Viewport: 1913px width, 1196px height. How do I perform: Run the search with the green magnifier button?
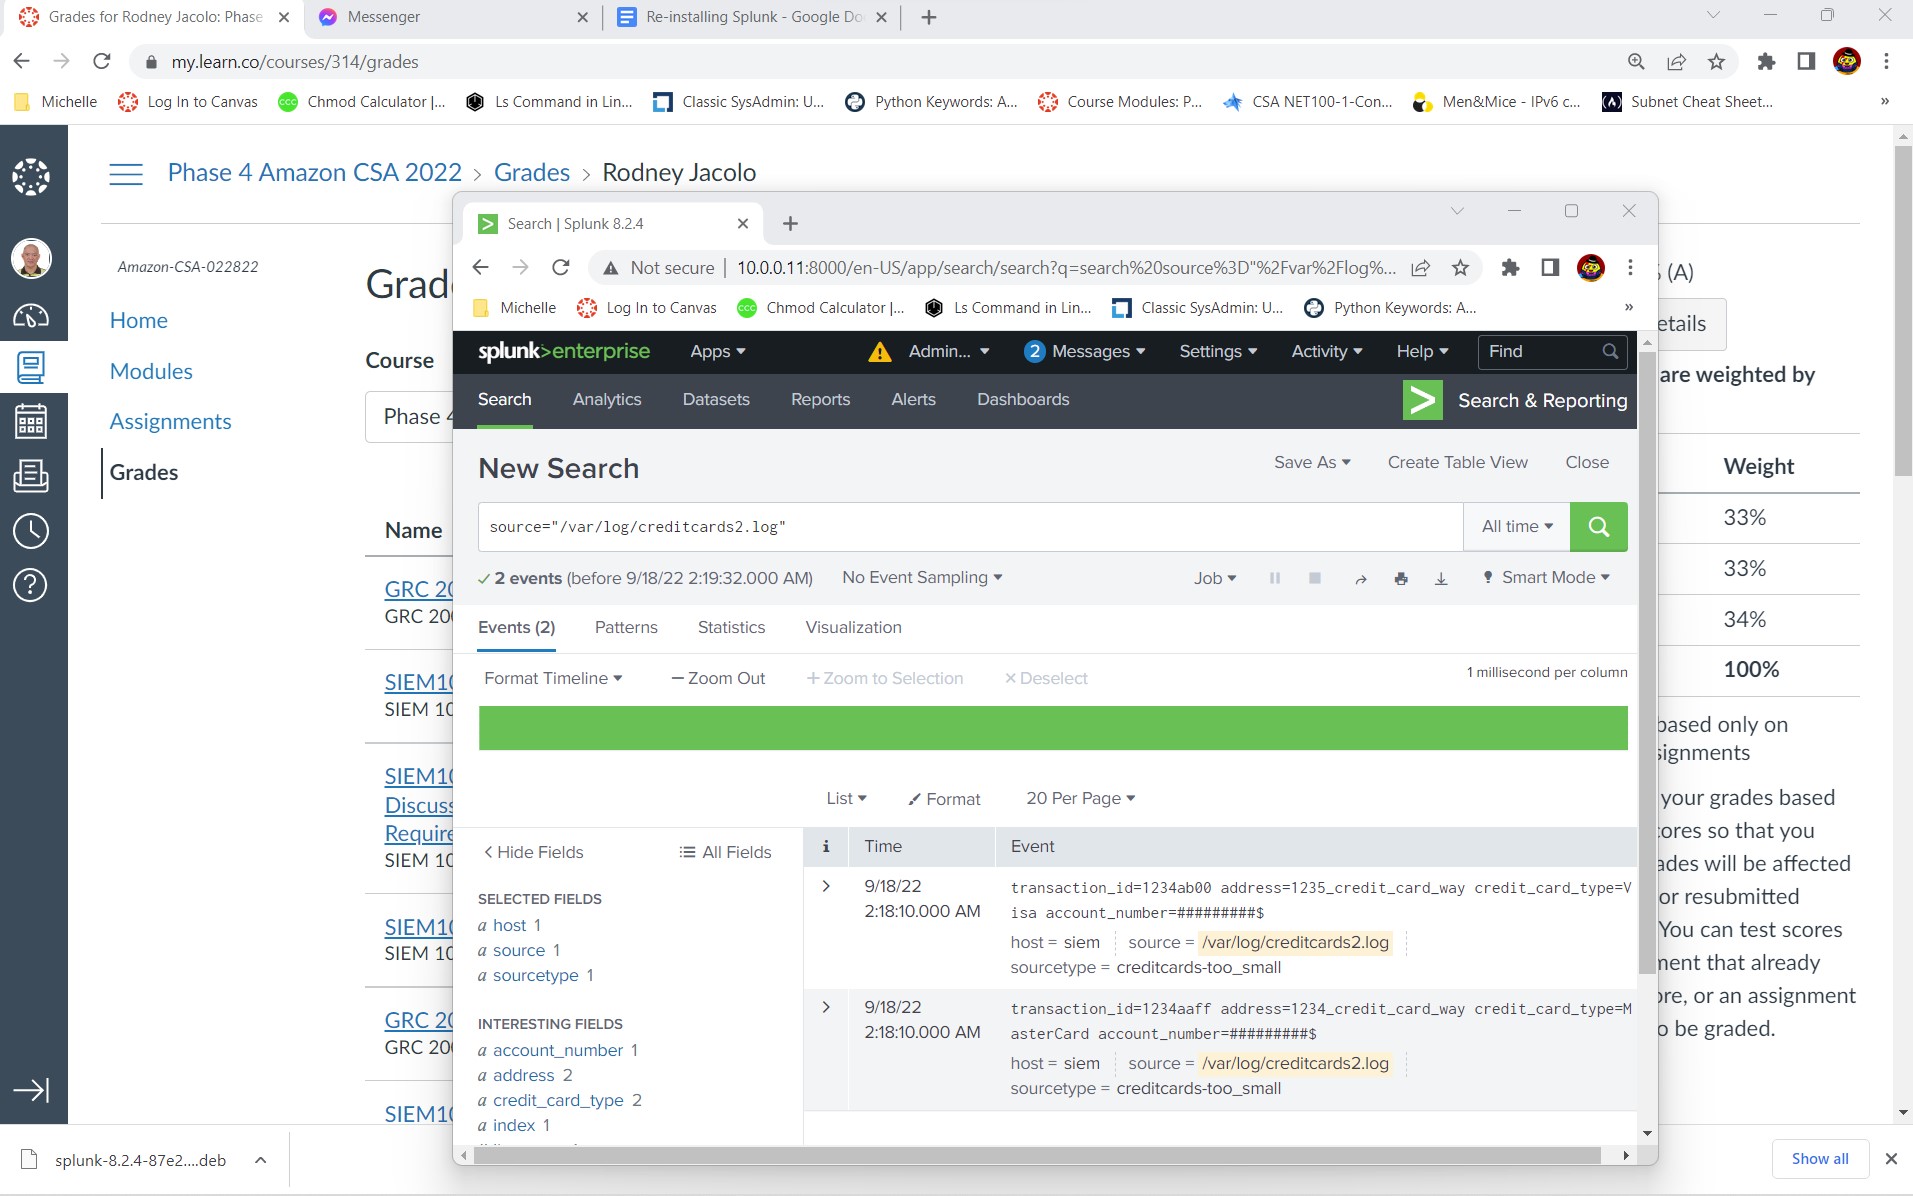[x=1598, y=526]
